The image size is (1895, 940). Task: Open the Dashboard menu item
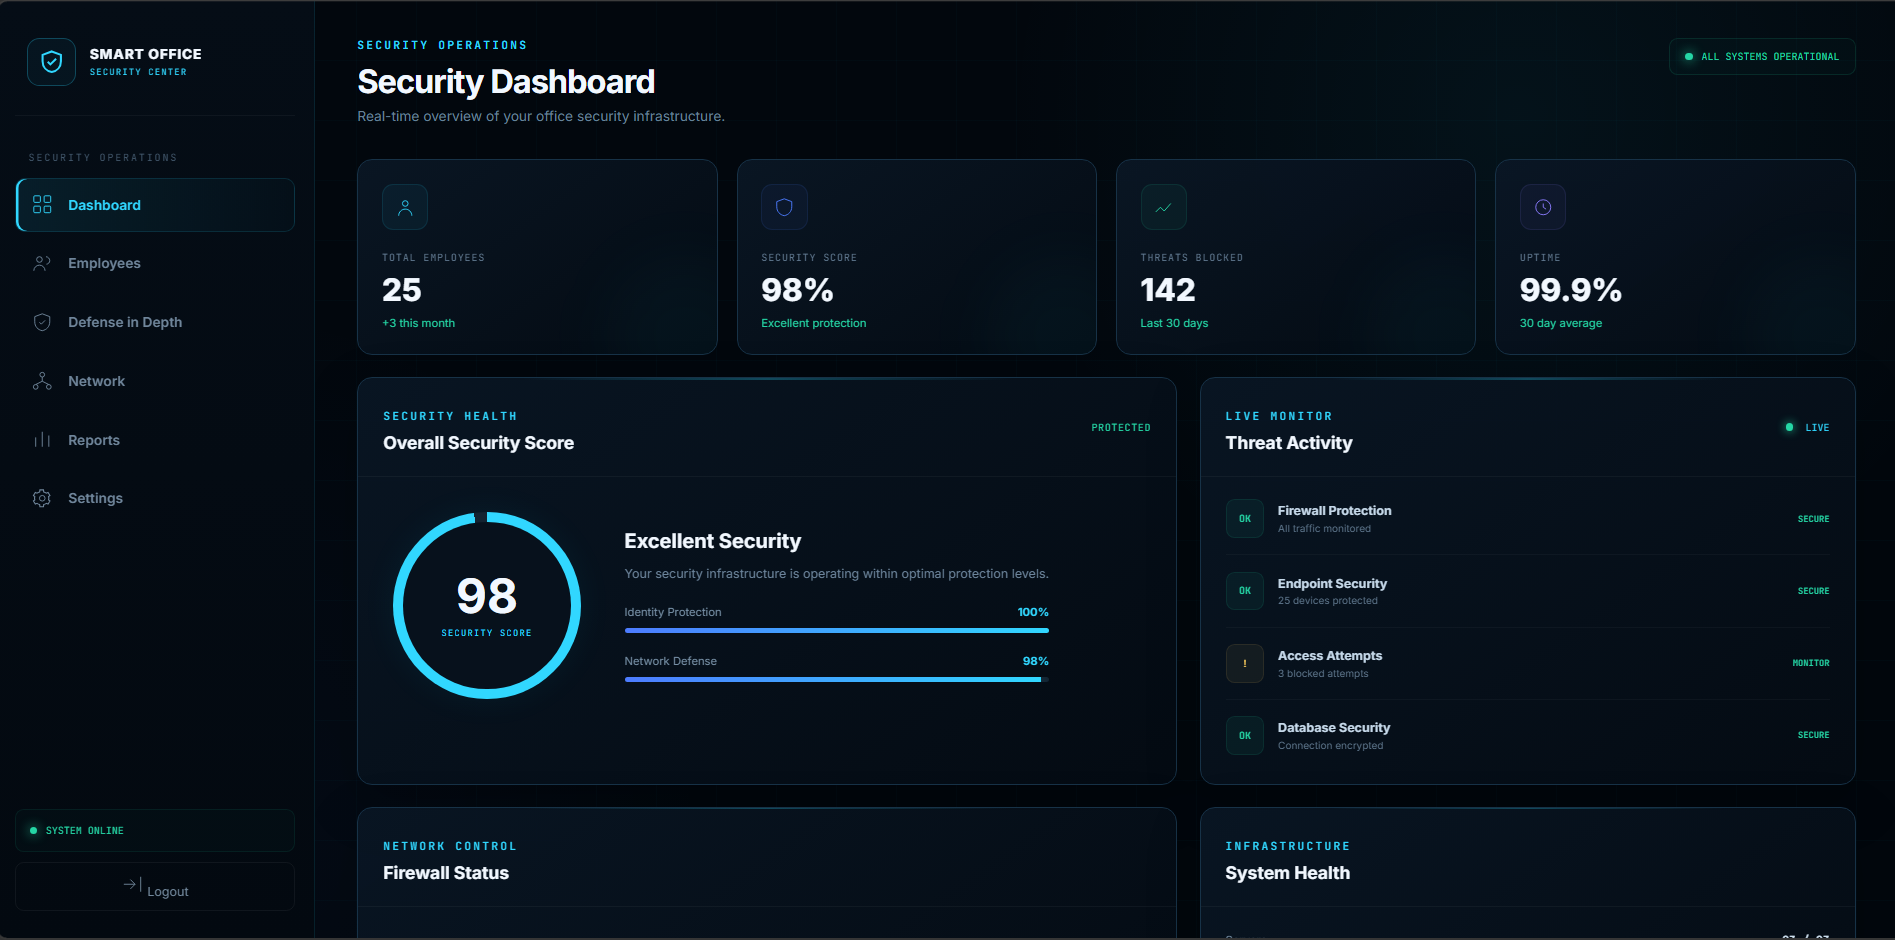(x=155, y=205)
